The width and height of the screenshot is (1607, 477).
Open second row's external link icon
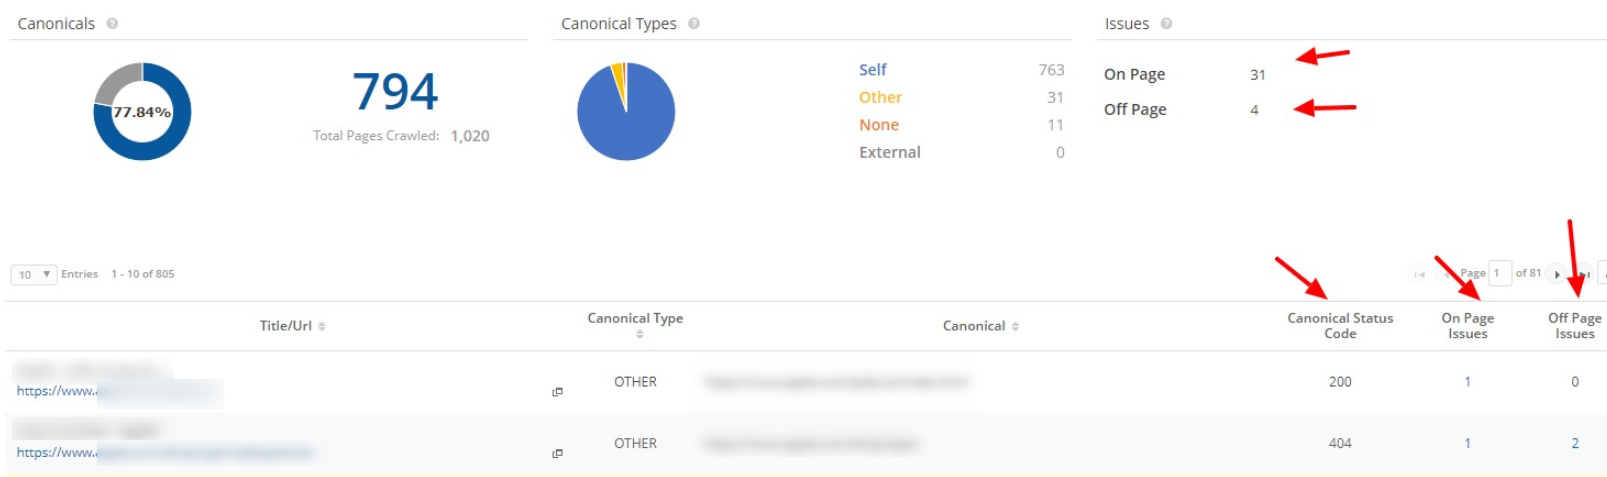[x=557, y=454]
